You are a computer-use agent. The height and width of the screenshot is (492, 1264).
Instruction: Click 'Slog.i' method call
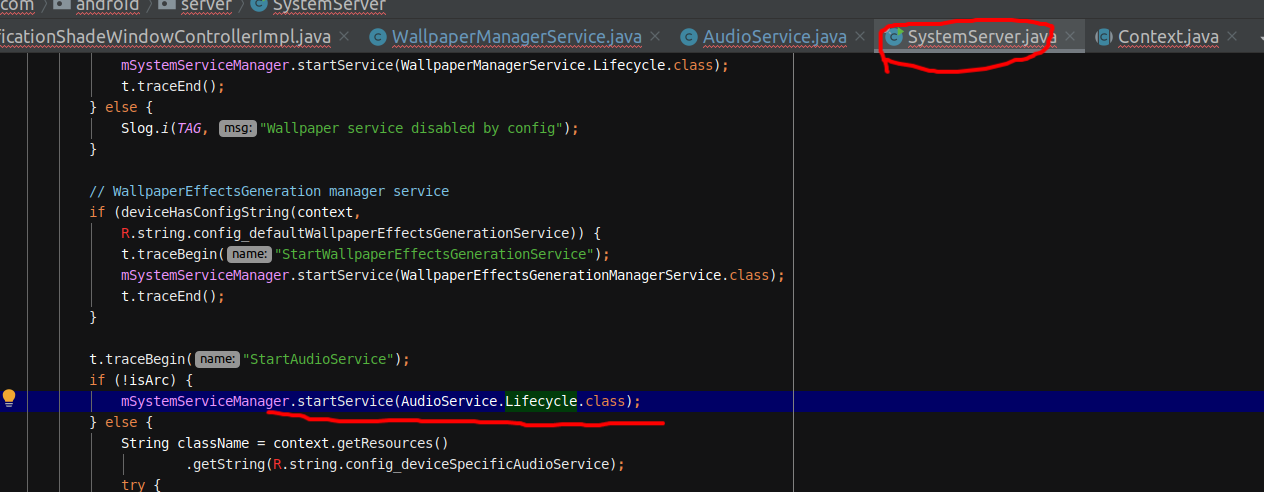click(x=143, y=128)
